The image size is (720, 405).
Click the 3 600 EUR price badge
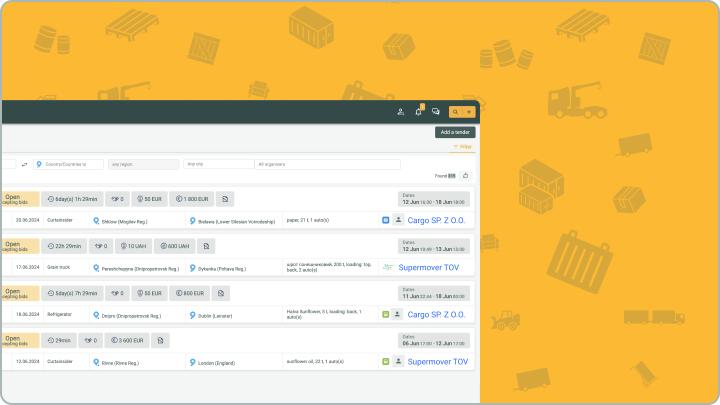(x=124, y=340)
